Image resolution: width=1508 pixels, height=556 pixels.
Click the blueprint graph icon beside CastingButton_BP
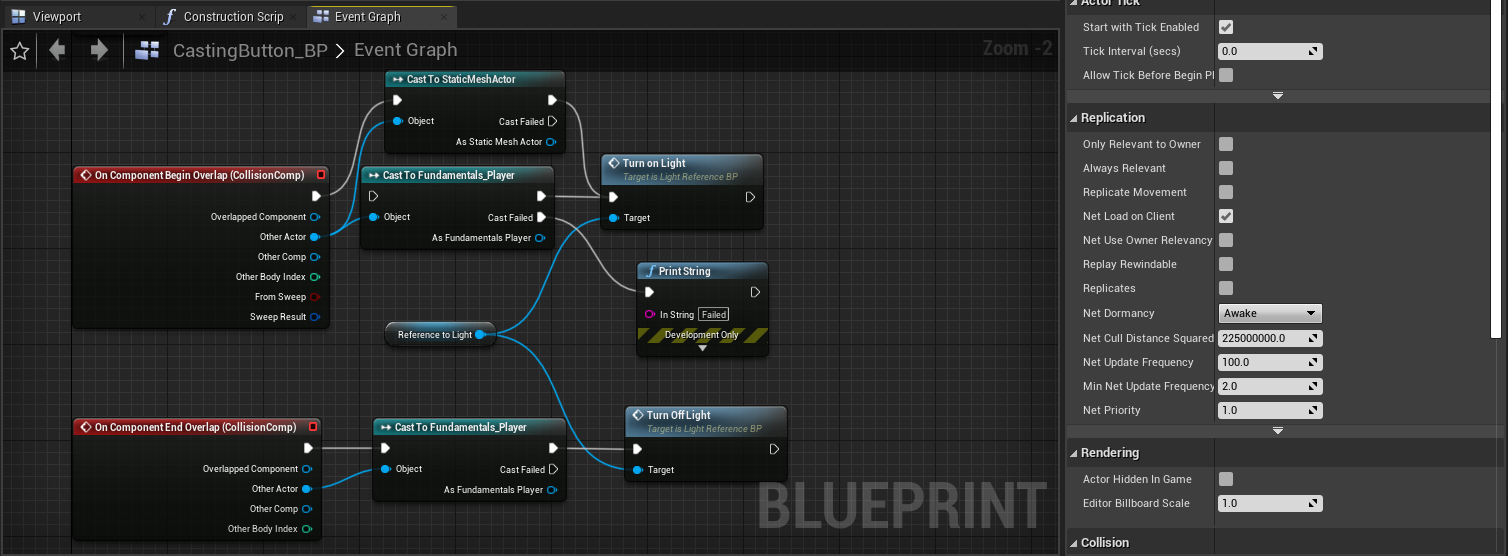[x=148, y=51]
